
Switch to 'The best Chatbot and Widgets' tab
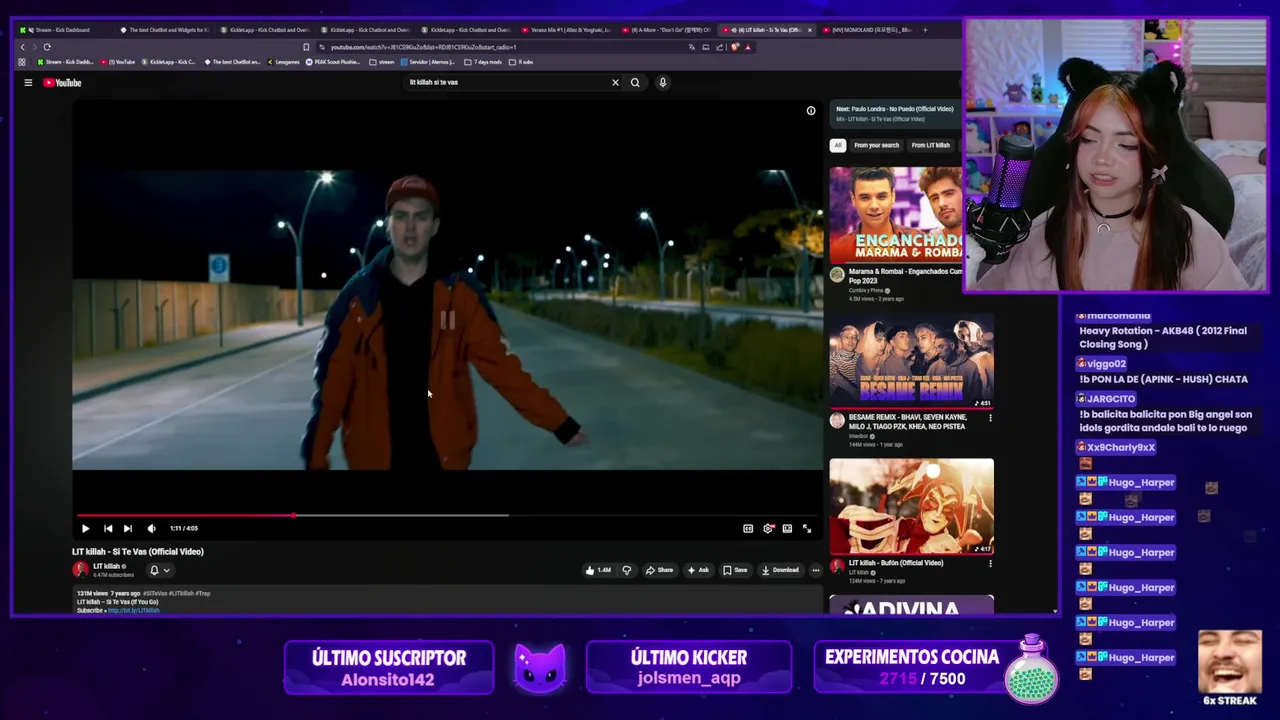(165, 30)
